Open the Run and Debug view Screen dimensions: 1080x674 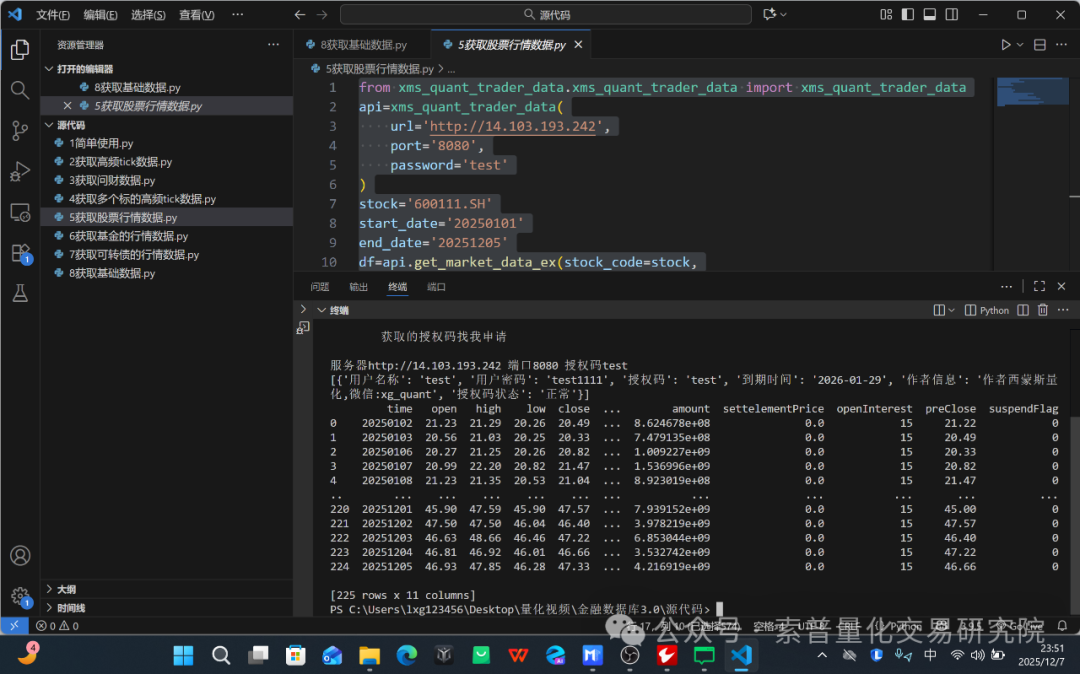(20, 171)
